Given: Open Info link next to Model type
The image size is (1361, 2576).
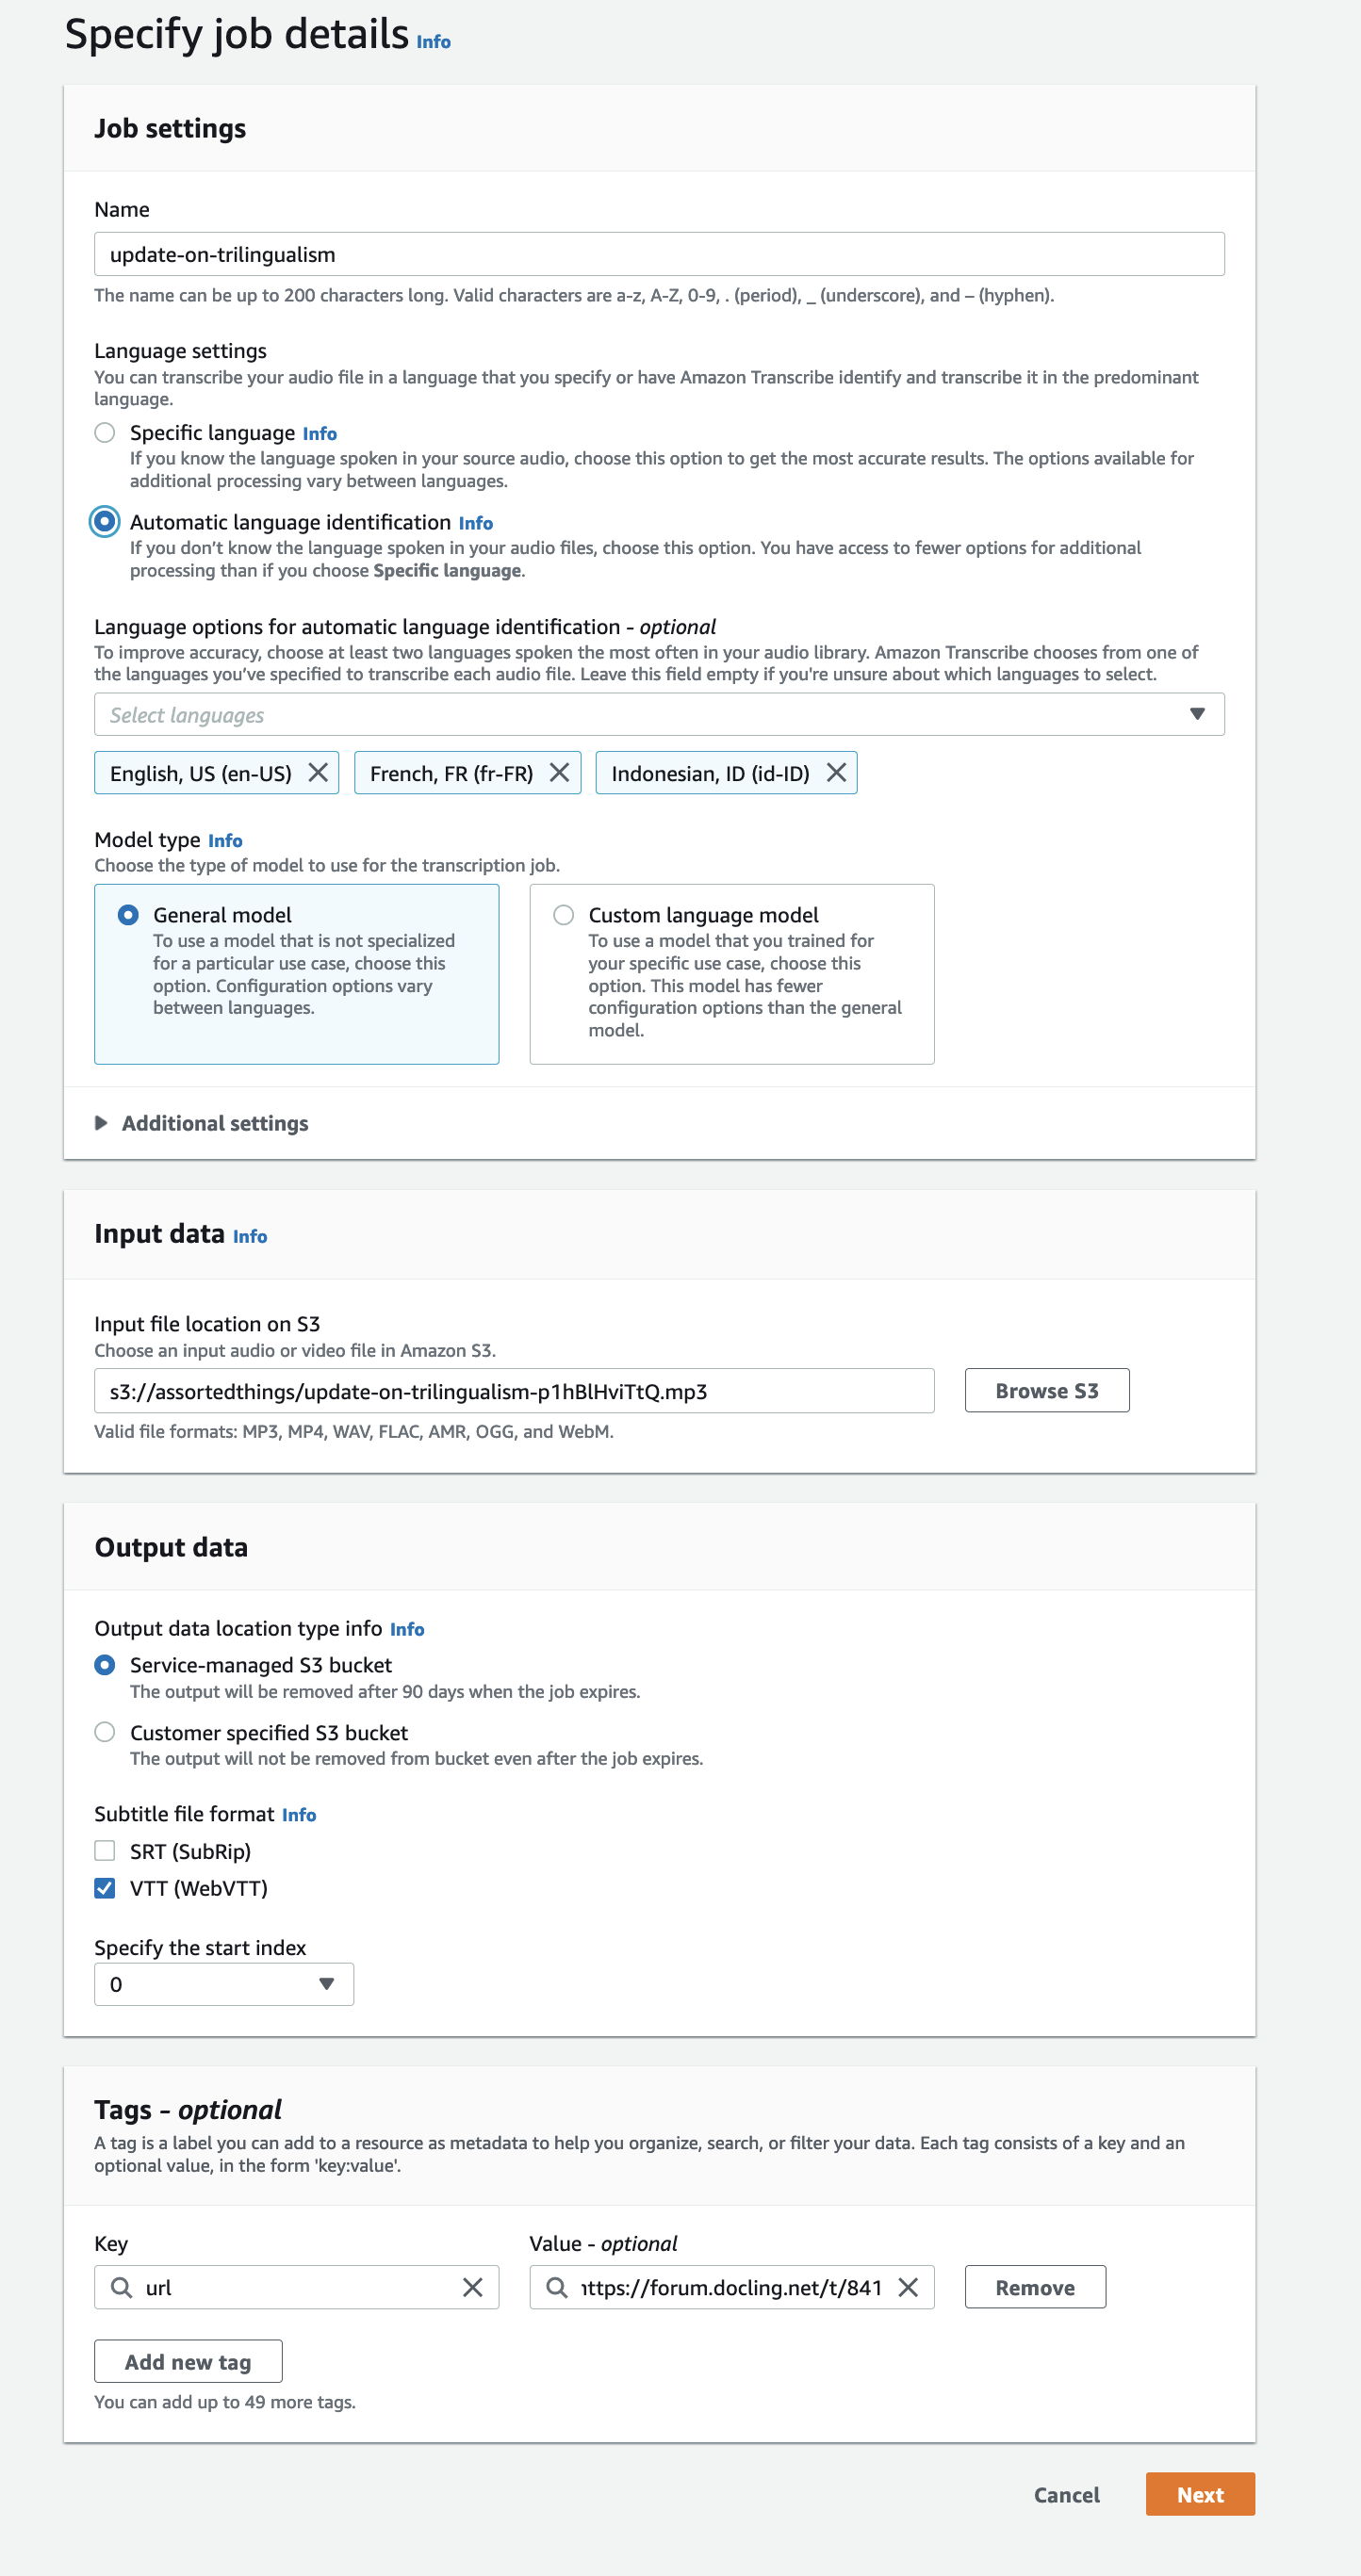Looking at the screenshot, I should [225, 840].
